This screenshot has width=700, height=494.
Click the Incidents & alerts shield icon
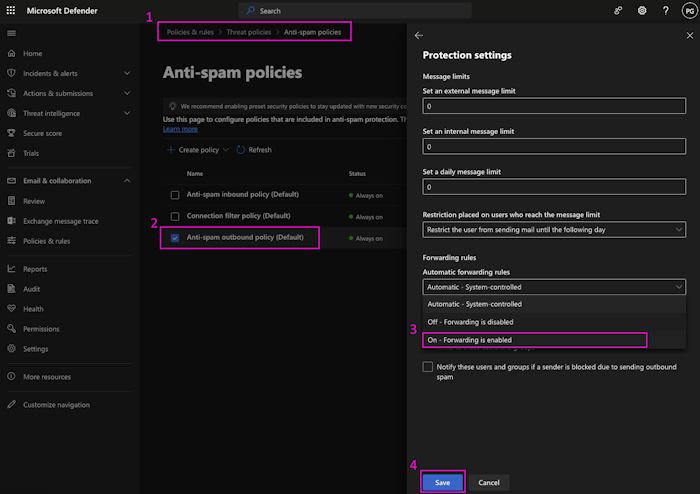[x=12, y=73]
